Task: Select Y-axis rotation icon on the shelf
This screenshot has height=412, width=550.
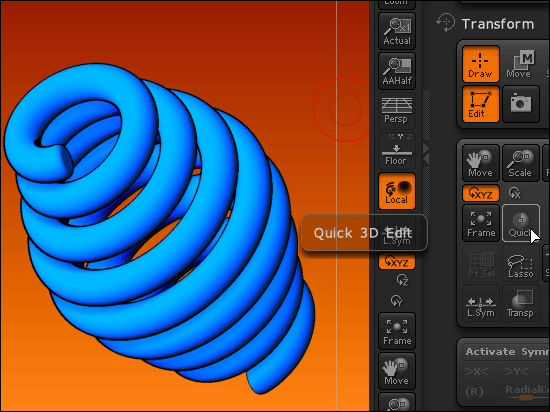Action: 397,301
